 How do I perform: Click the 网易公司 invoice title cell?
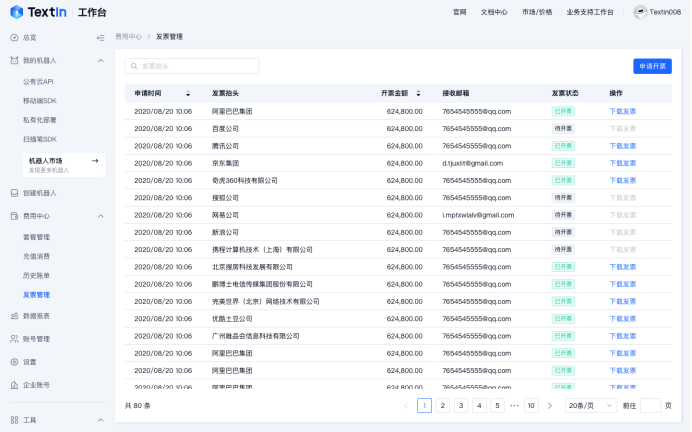[x=225, y=215]
